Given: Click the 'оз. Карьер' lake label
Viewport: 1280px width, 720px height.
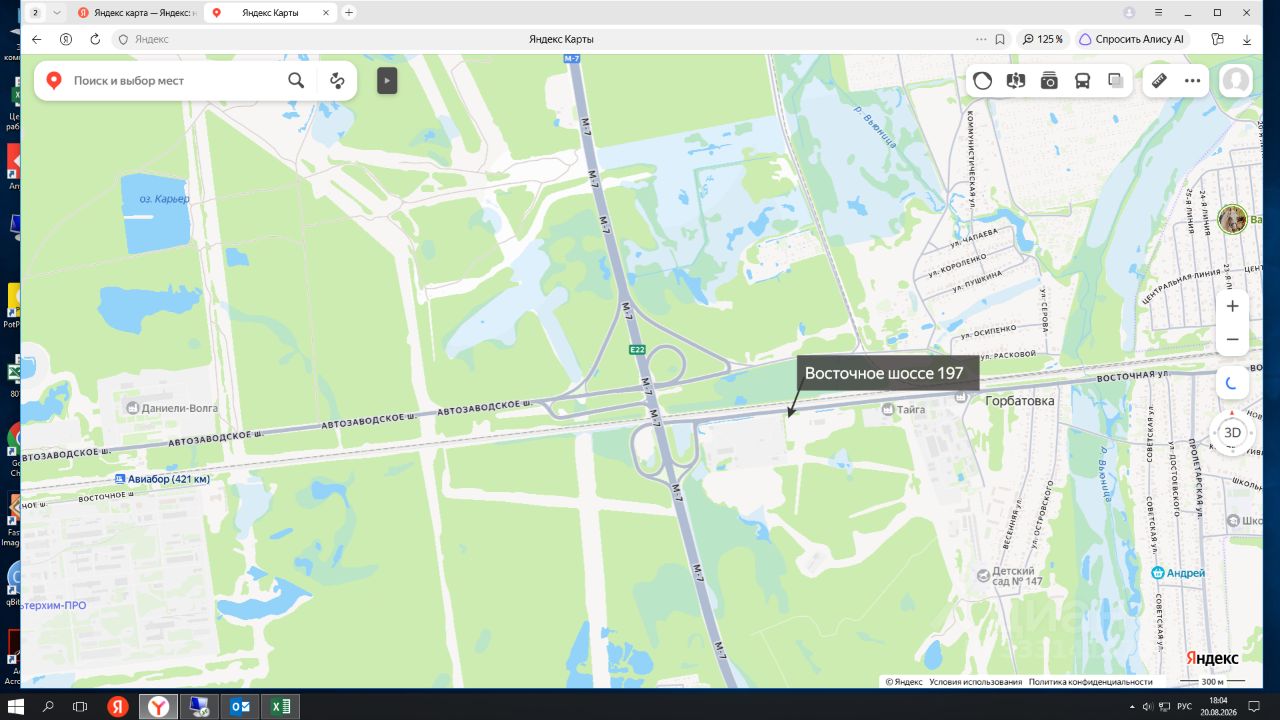Looking at the screenshot, I should tap(165, 199).
